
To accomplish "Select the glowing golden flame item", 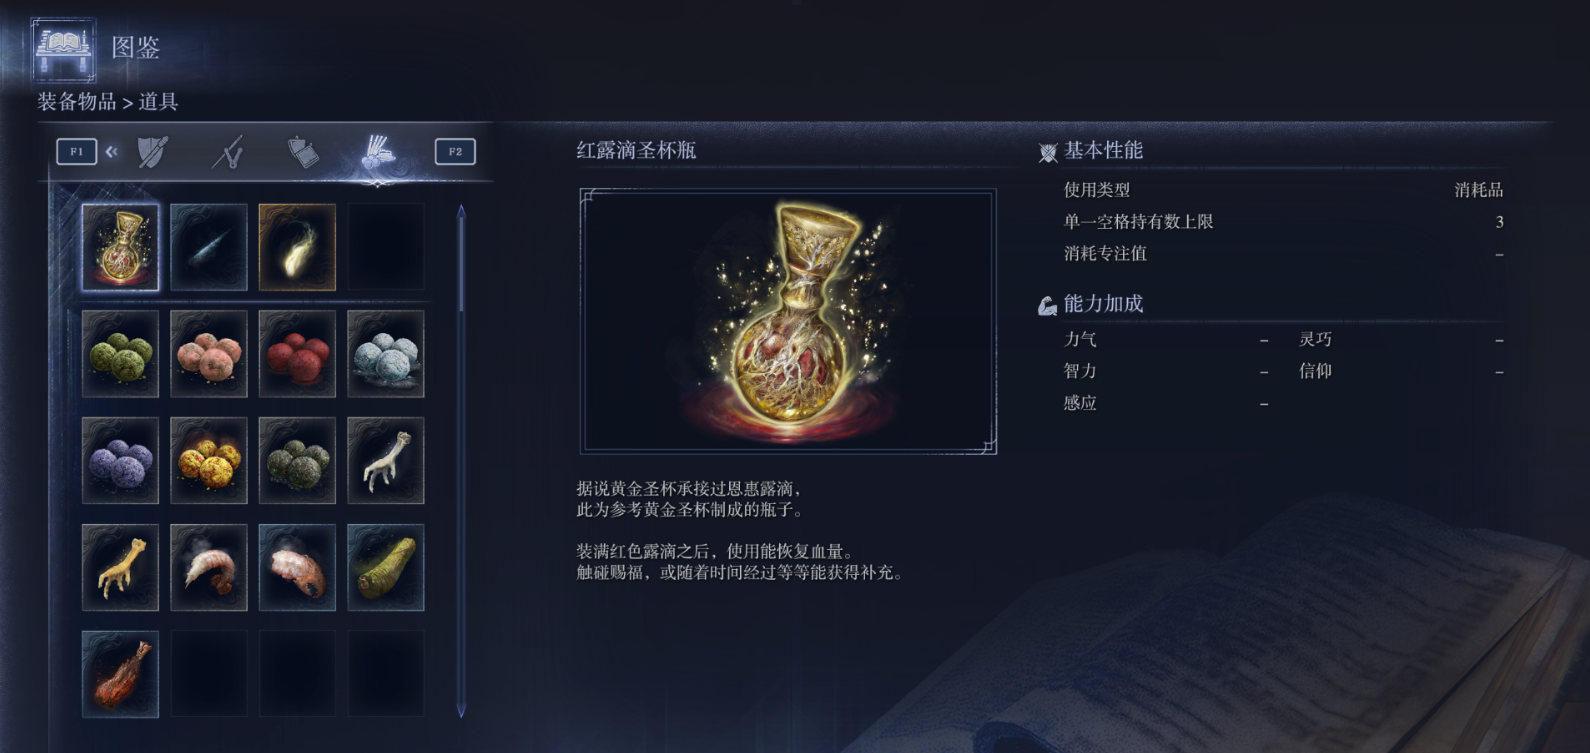I will (297, 247).
